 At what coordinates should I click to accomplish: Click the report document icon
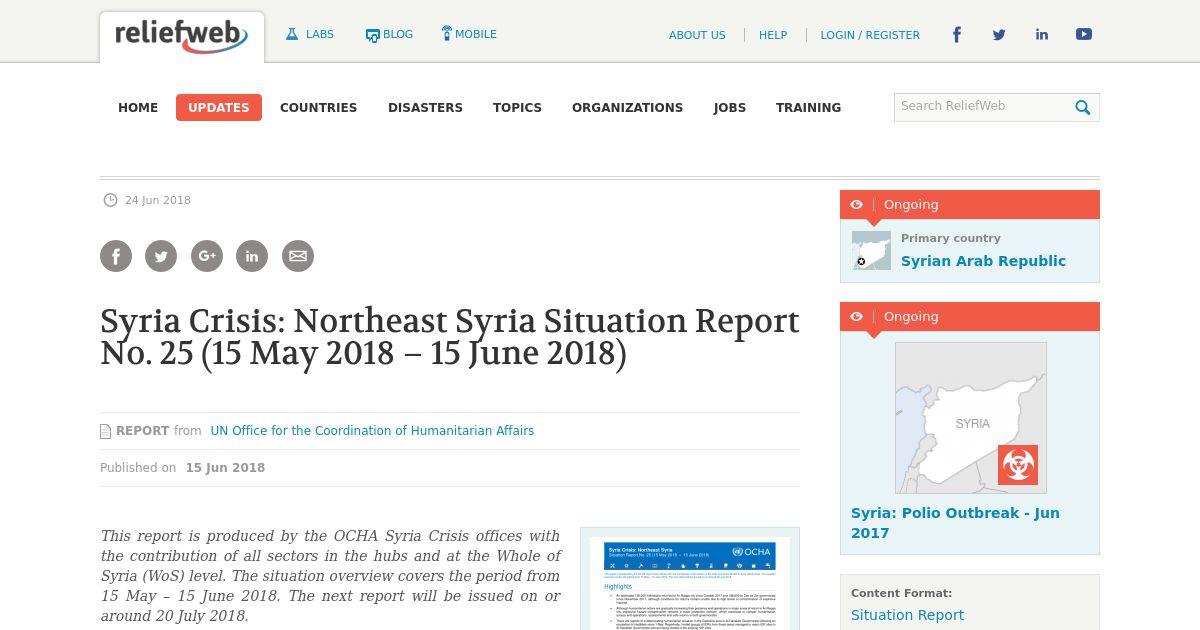[x=105, y=432]
